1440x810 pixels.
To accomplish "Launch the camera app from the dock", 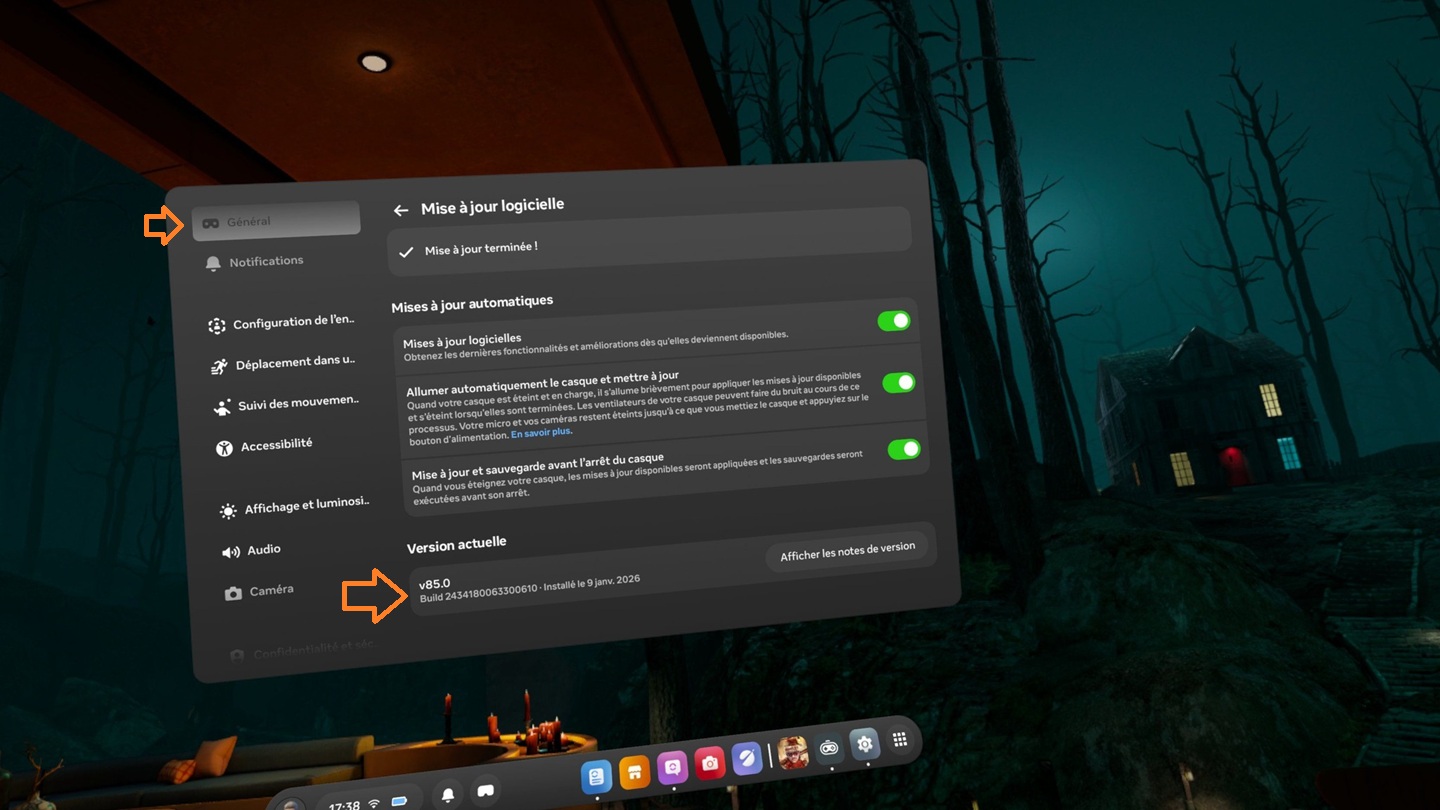I will 709,762.
